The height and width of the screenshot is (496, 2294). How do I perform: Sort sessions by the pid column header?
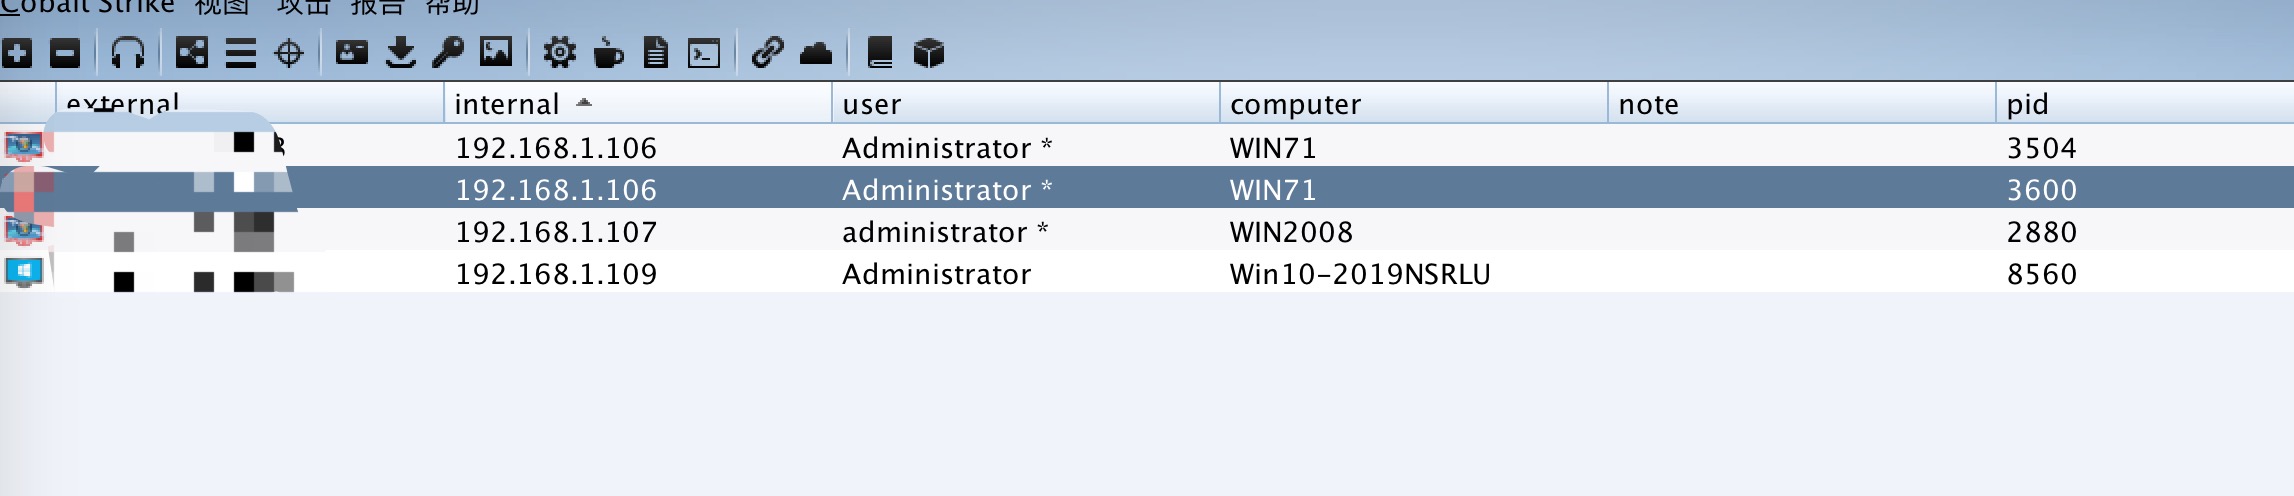(2144, 104)
